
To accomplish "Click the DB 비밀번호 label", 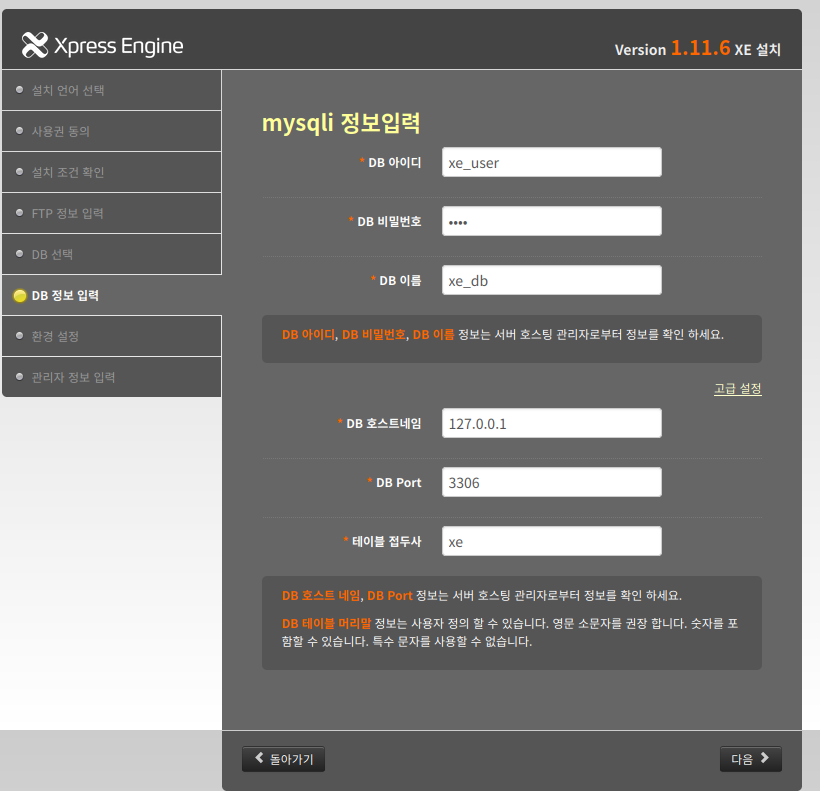I will [389, 222].
